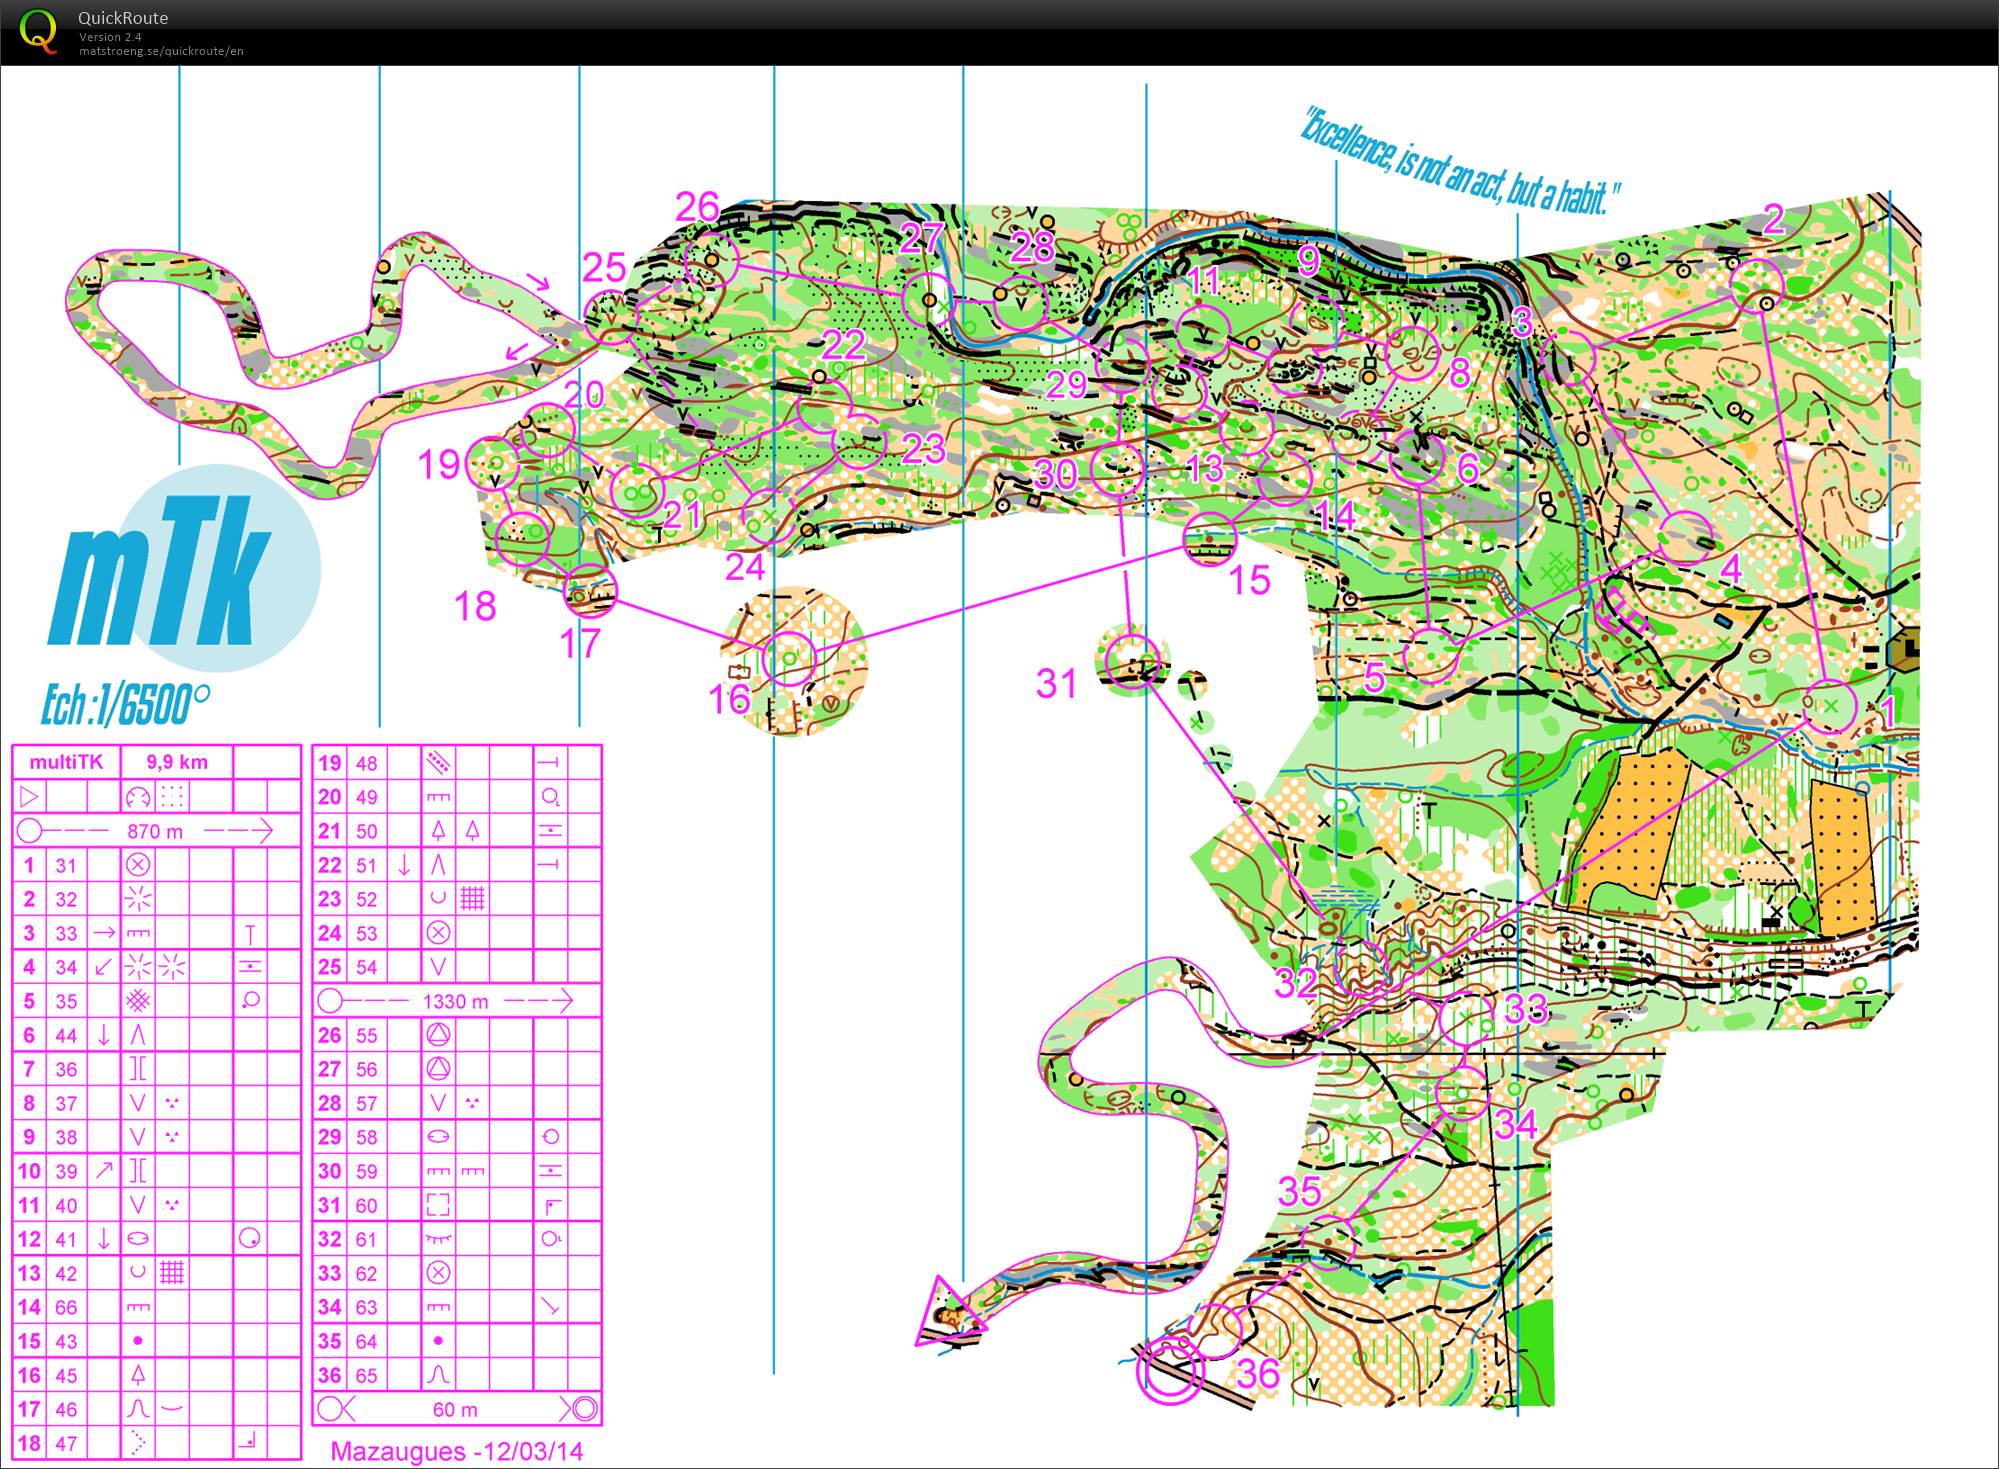The width and height of the screenshot is (1999, 1469).
Task: Select control circle 34 on map
Action: [x=1463, y=1092]
